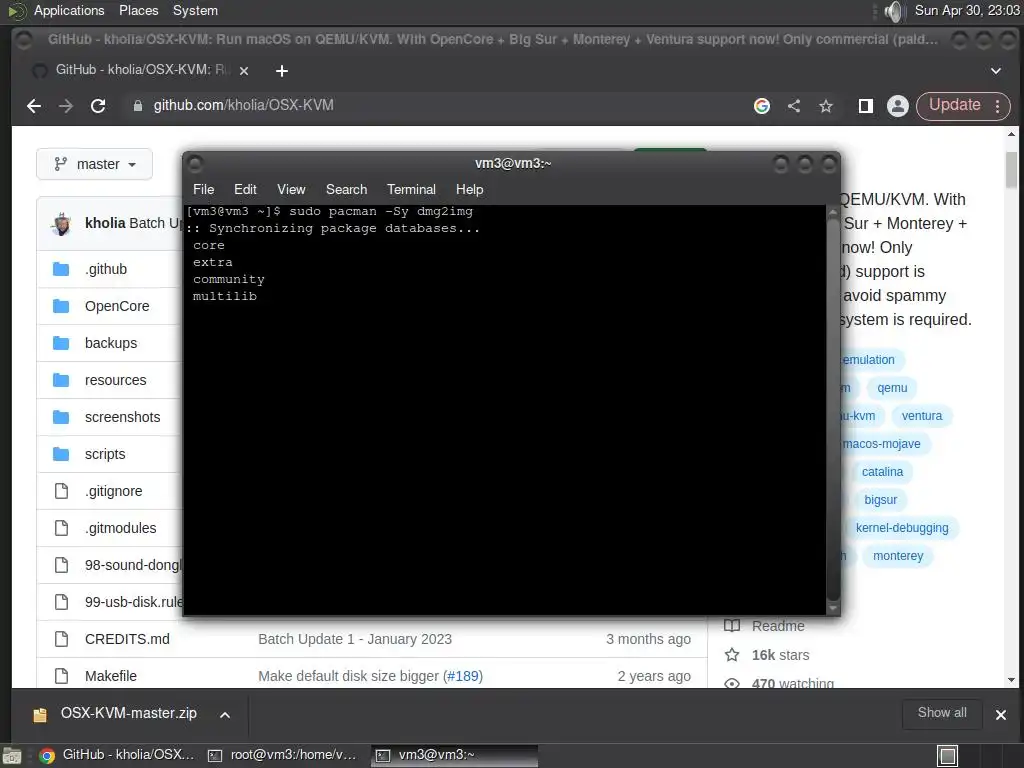Open the System menu in top panel

195,10
